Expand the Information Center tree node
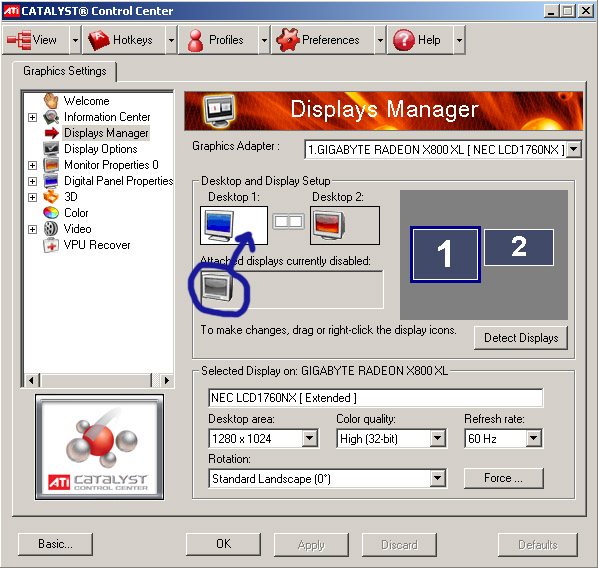 (32, 117)
